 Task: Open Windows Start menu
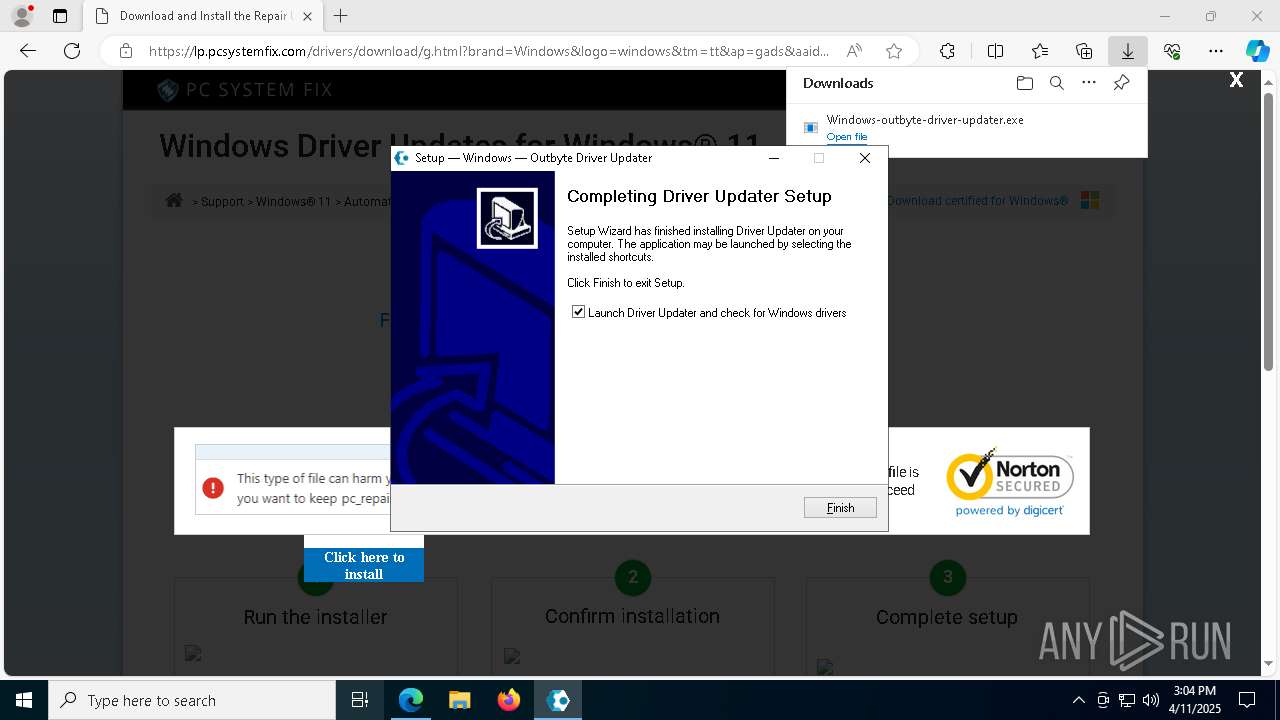tap(24, 700)
